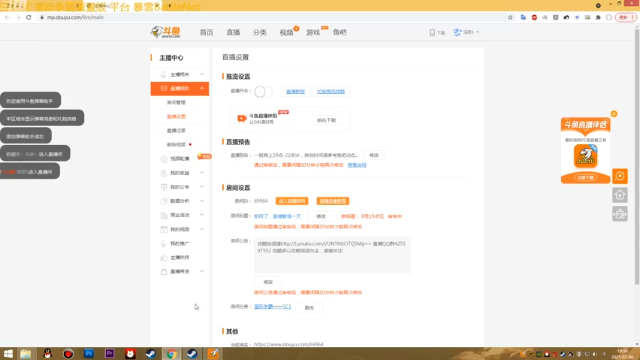Click first orange button next to room ID 69964
The image size is (640, 360).
292,201
